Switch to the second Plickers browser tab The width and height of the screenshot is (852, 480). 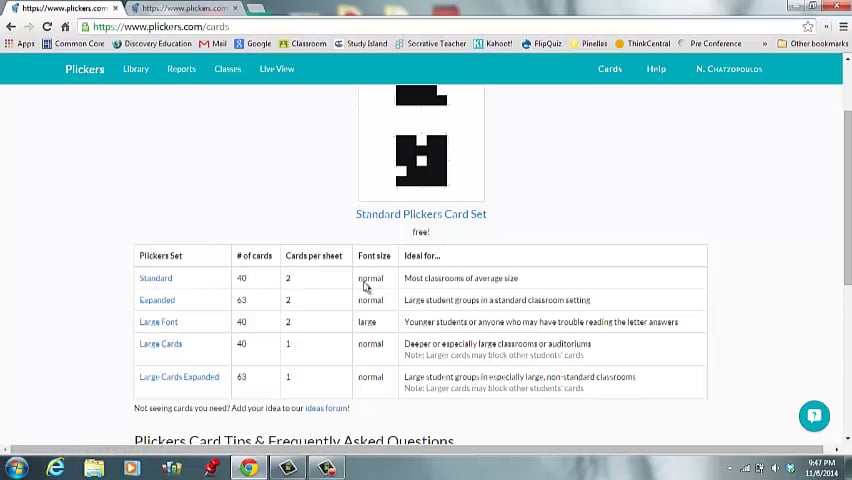click(184, 8)
